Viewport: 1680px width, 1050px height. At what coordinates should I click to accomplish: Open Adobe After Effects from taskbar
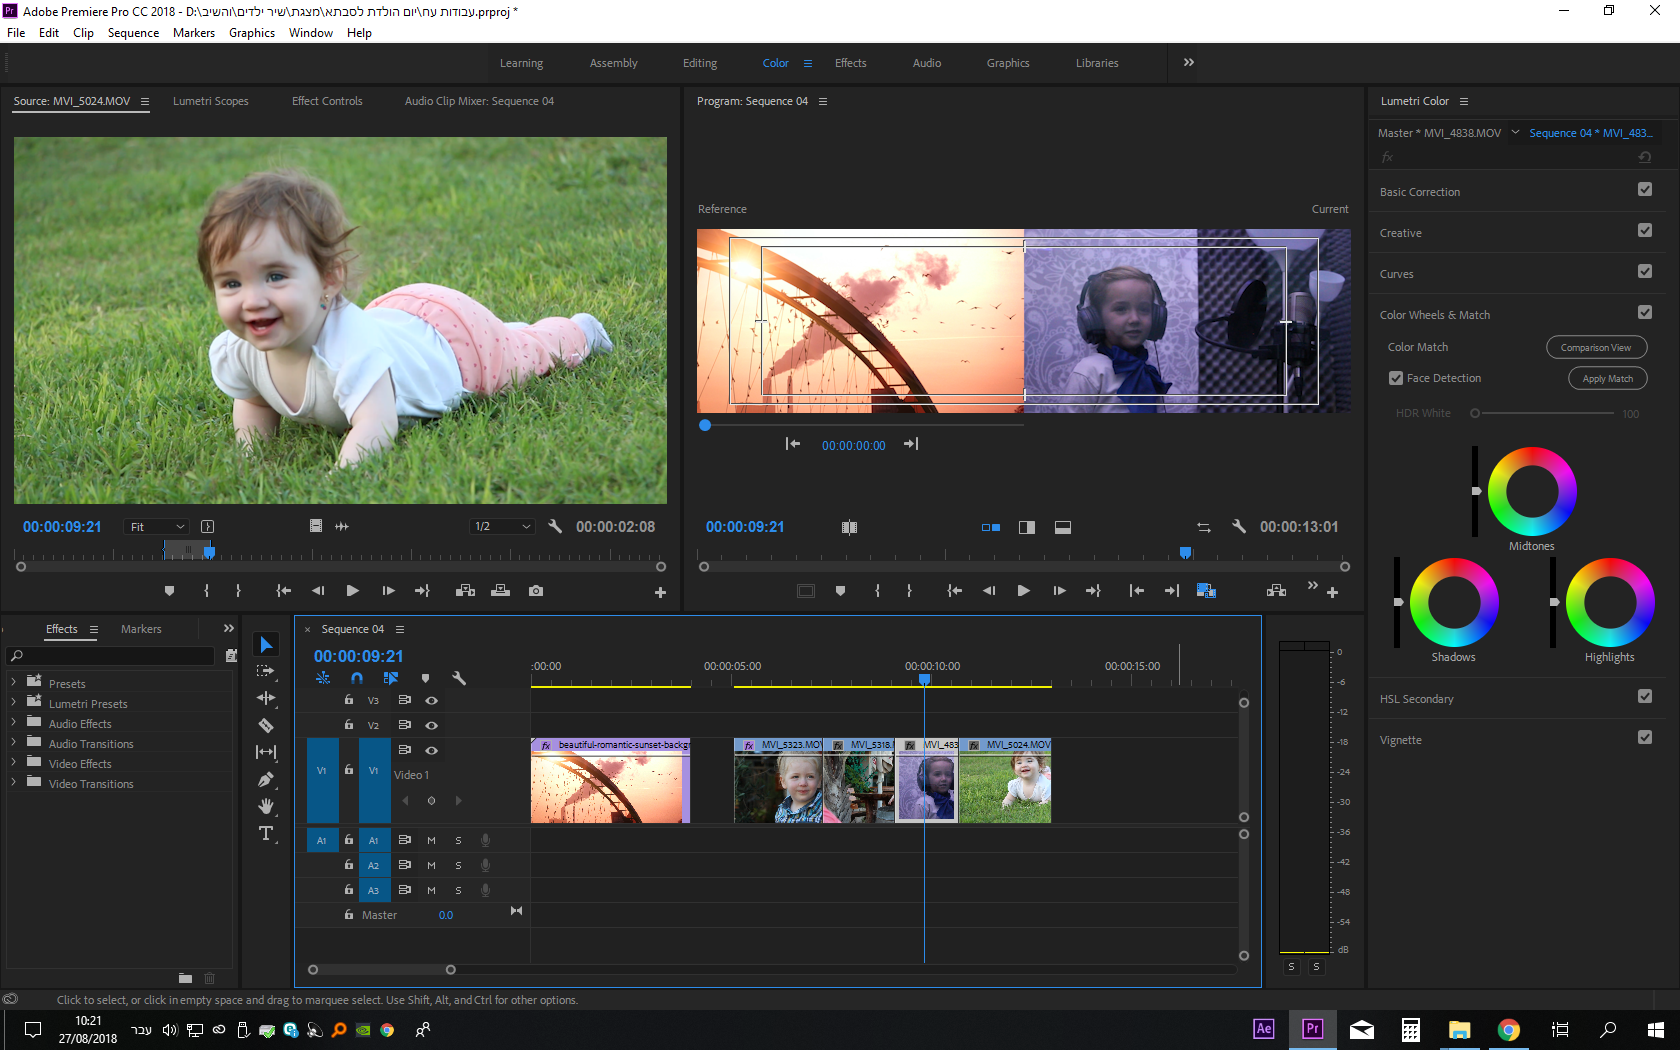[1264, 1029]
